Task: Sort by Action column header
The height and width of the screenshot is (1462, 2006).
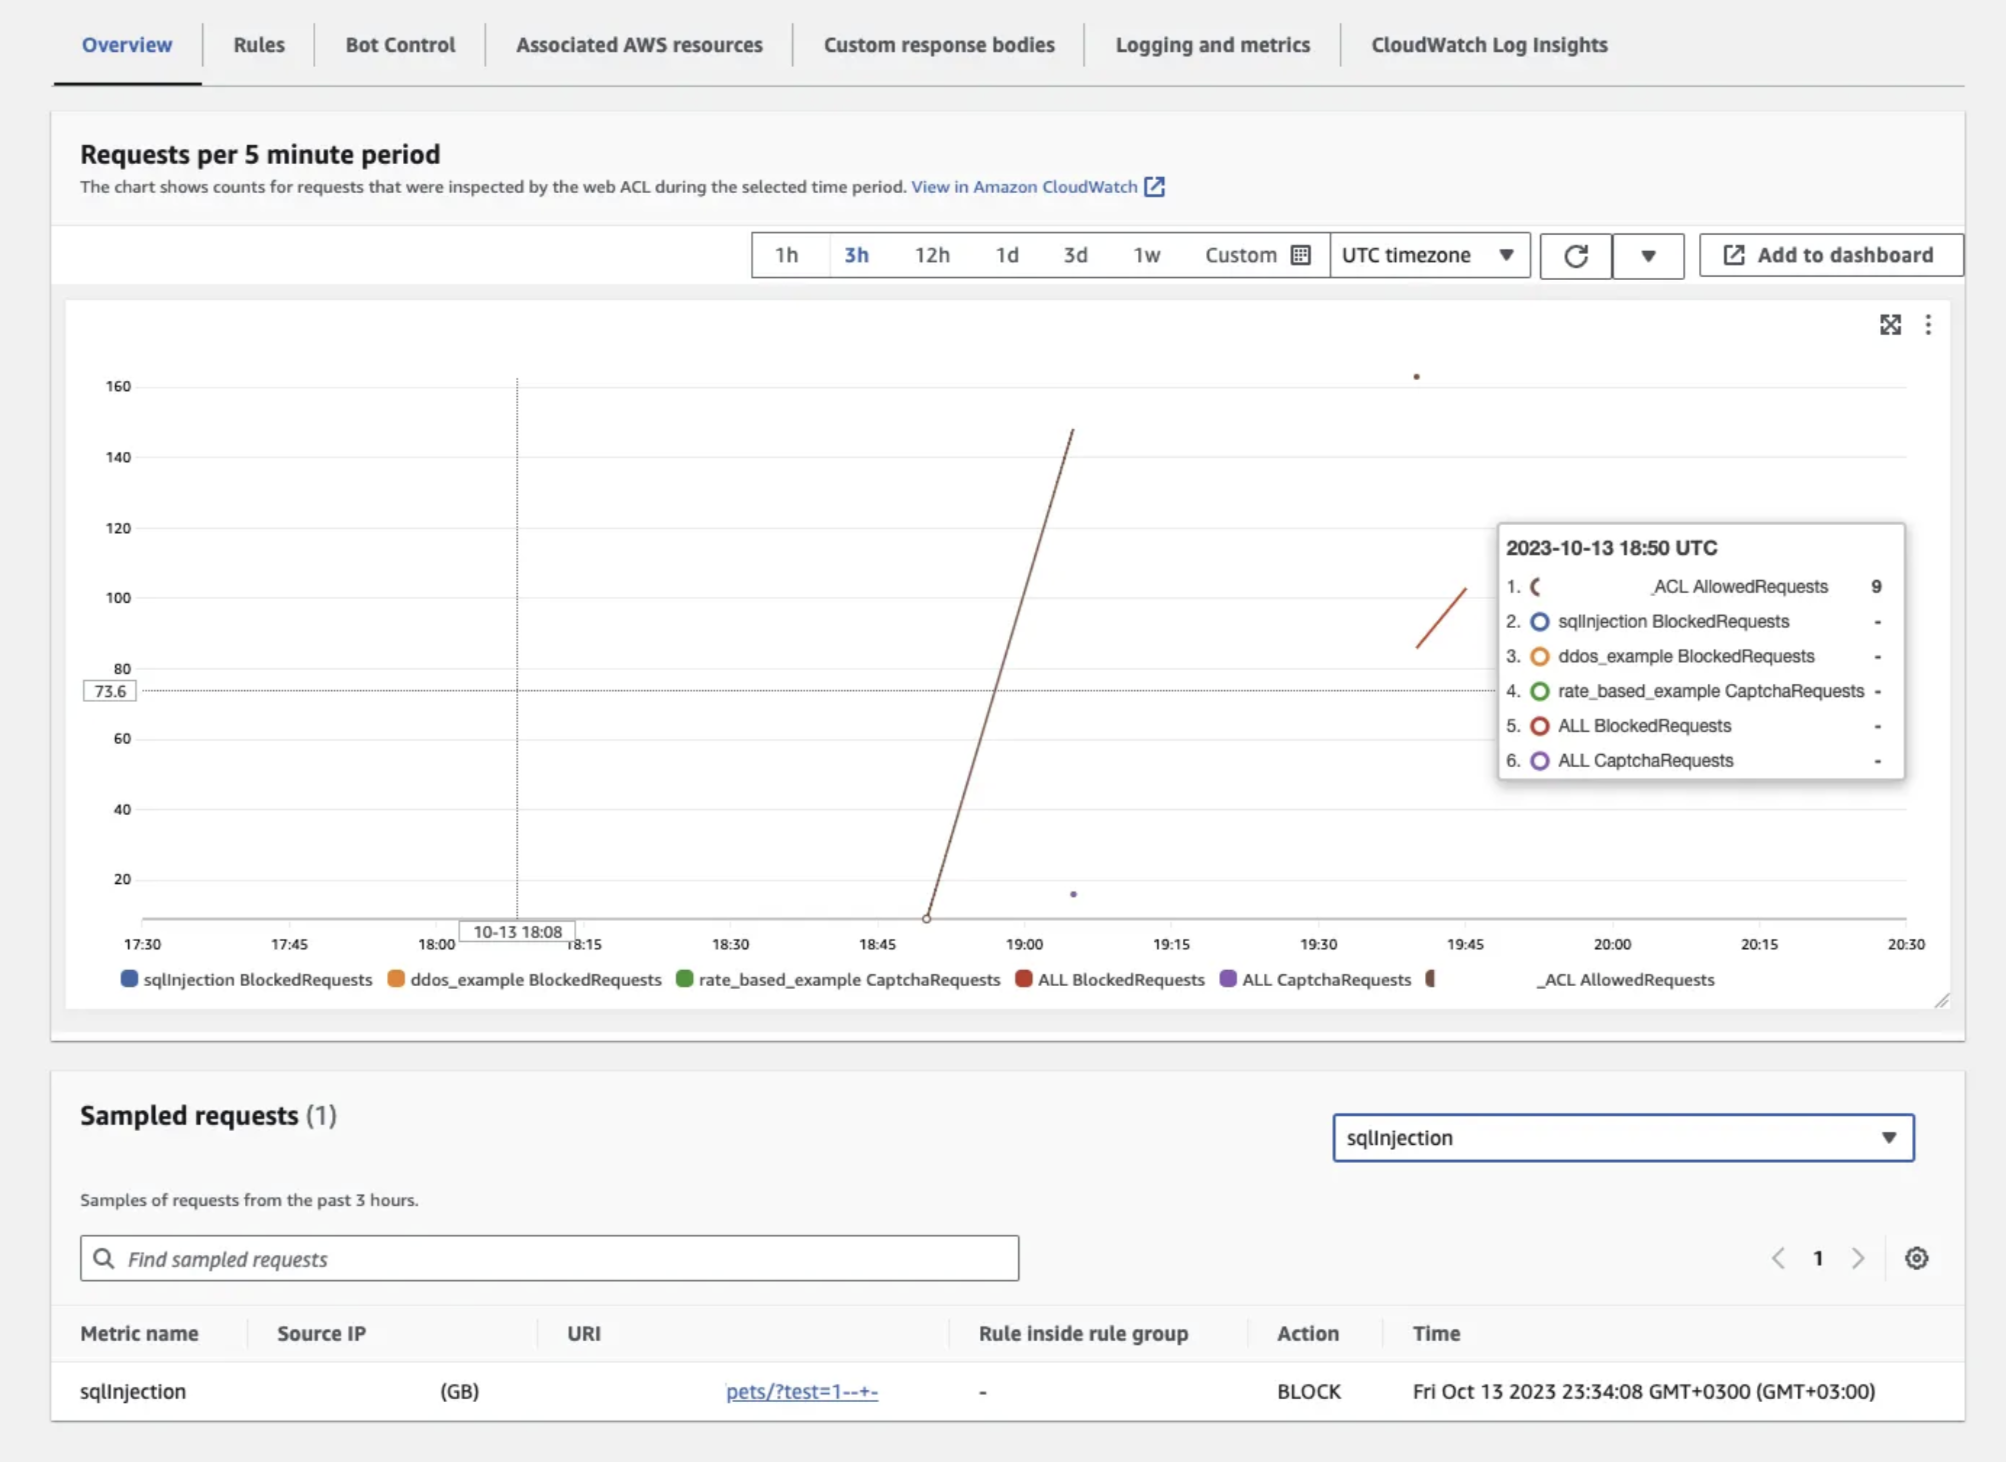Action: click(1307, 1333)
